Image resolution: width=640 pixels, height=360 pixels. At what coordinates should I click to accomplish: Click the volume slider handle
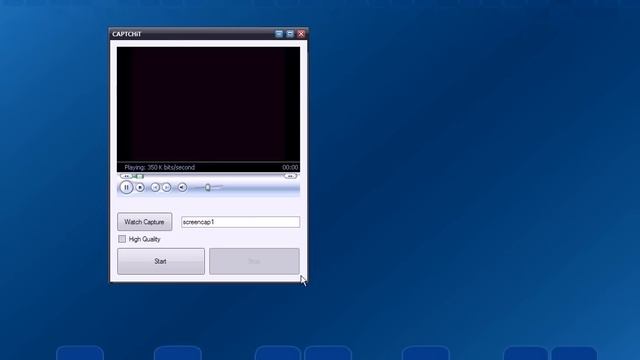(x=208, y=187)
